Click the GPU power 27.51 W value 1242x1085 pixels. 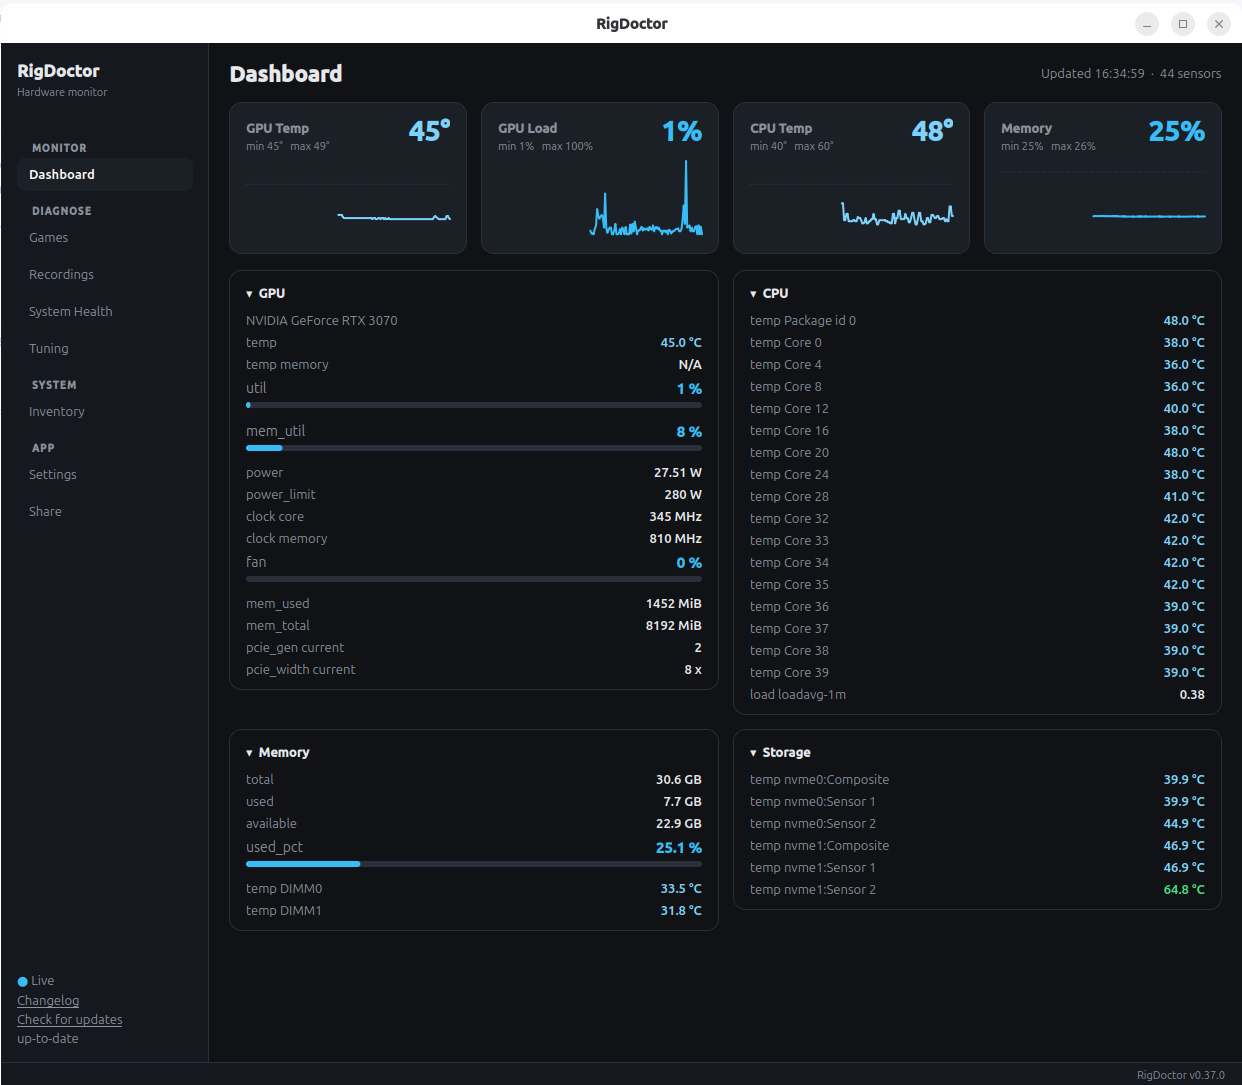click(x=678, y=473)
